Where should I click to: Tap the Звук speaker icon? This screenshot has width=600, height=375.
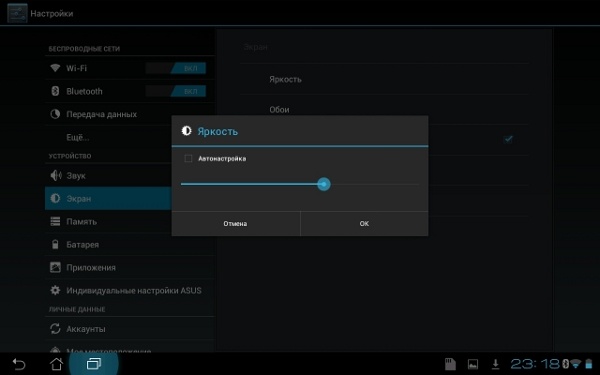pos(56,175)
